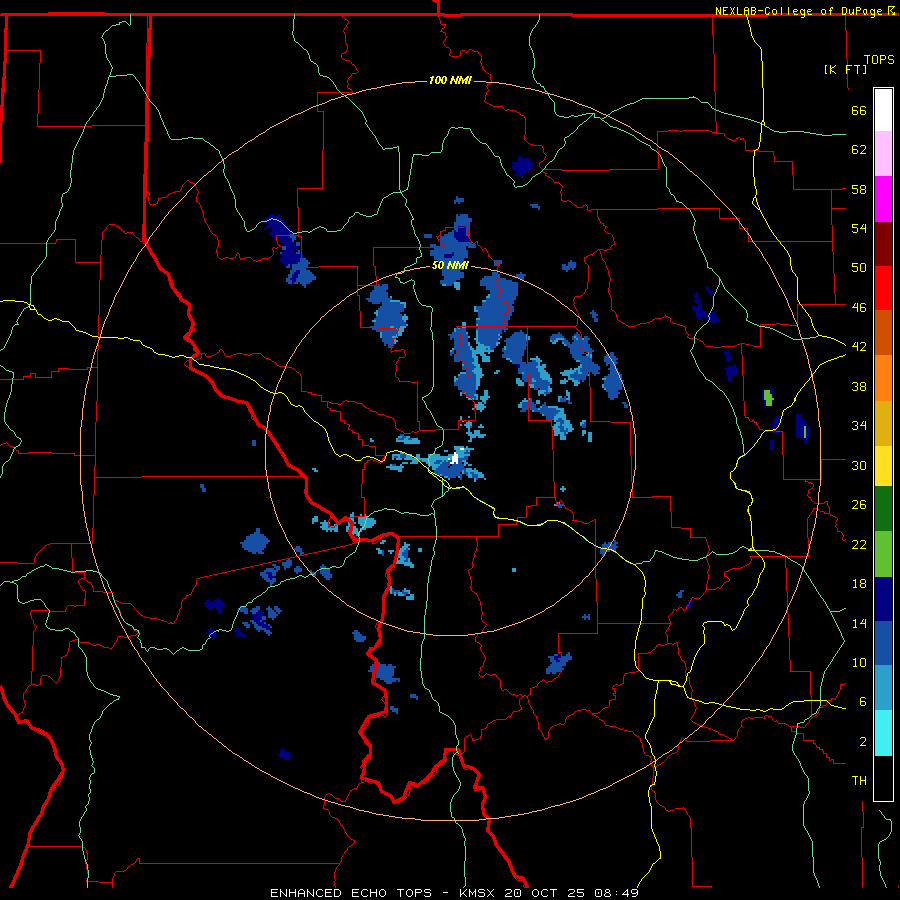This screenshot has width=900, height=900.
Task: Choose the gold swatch in the legend bar
Action: coord(883,423)
